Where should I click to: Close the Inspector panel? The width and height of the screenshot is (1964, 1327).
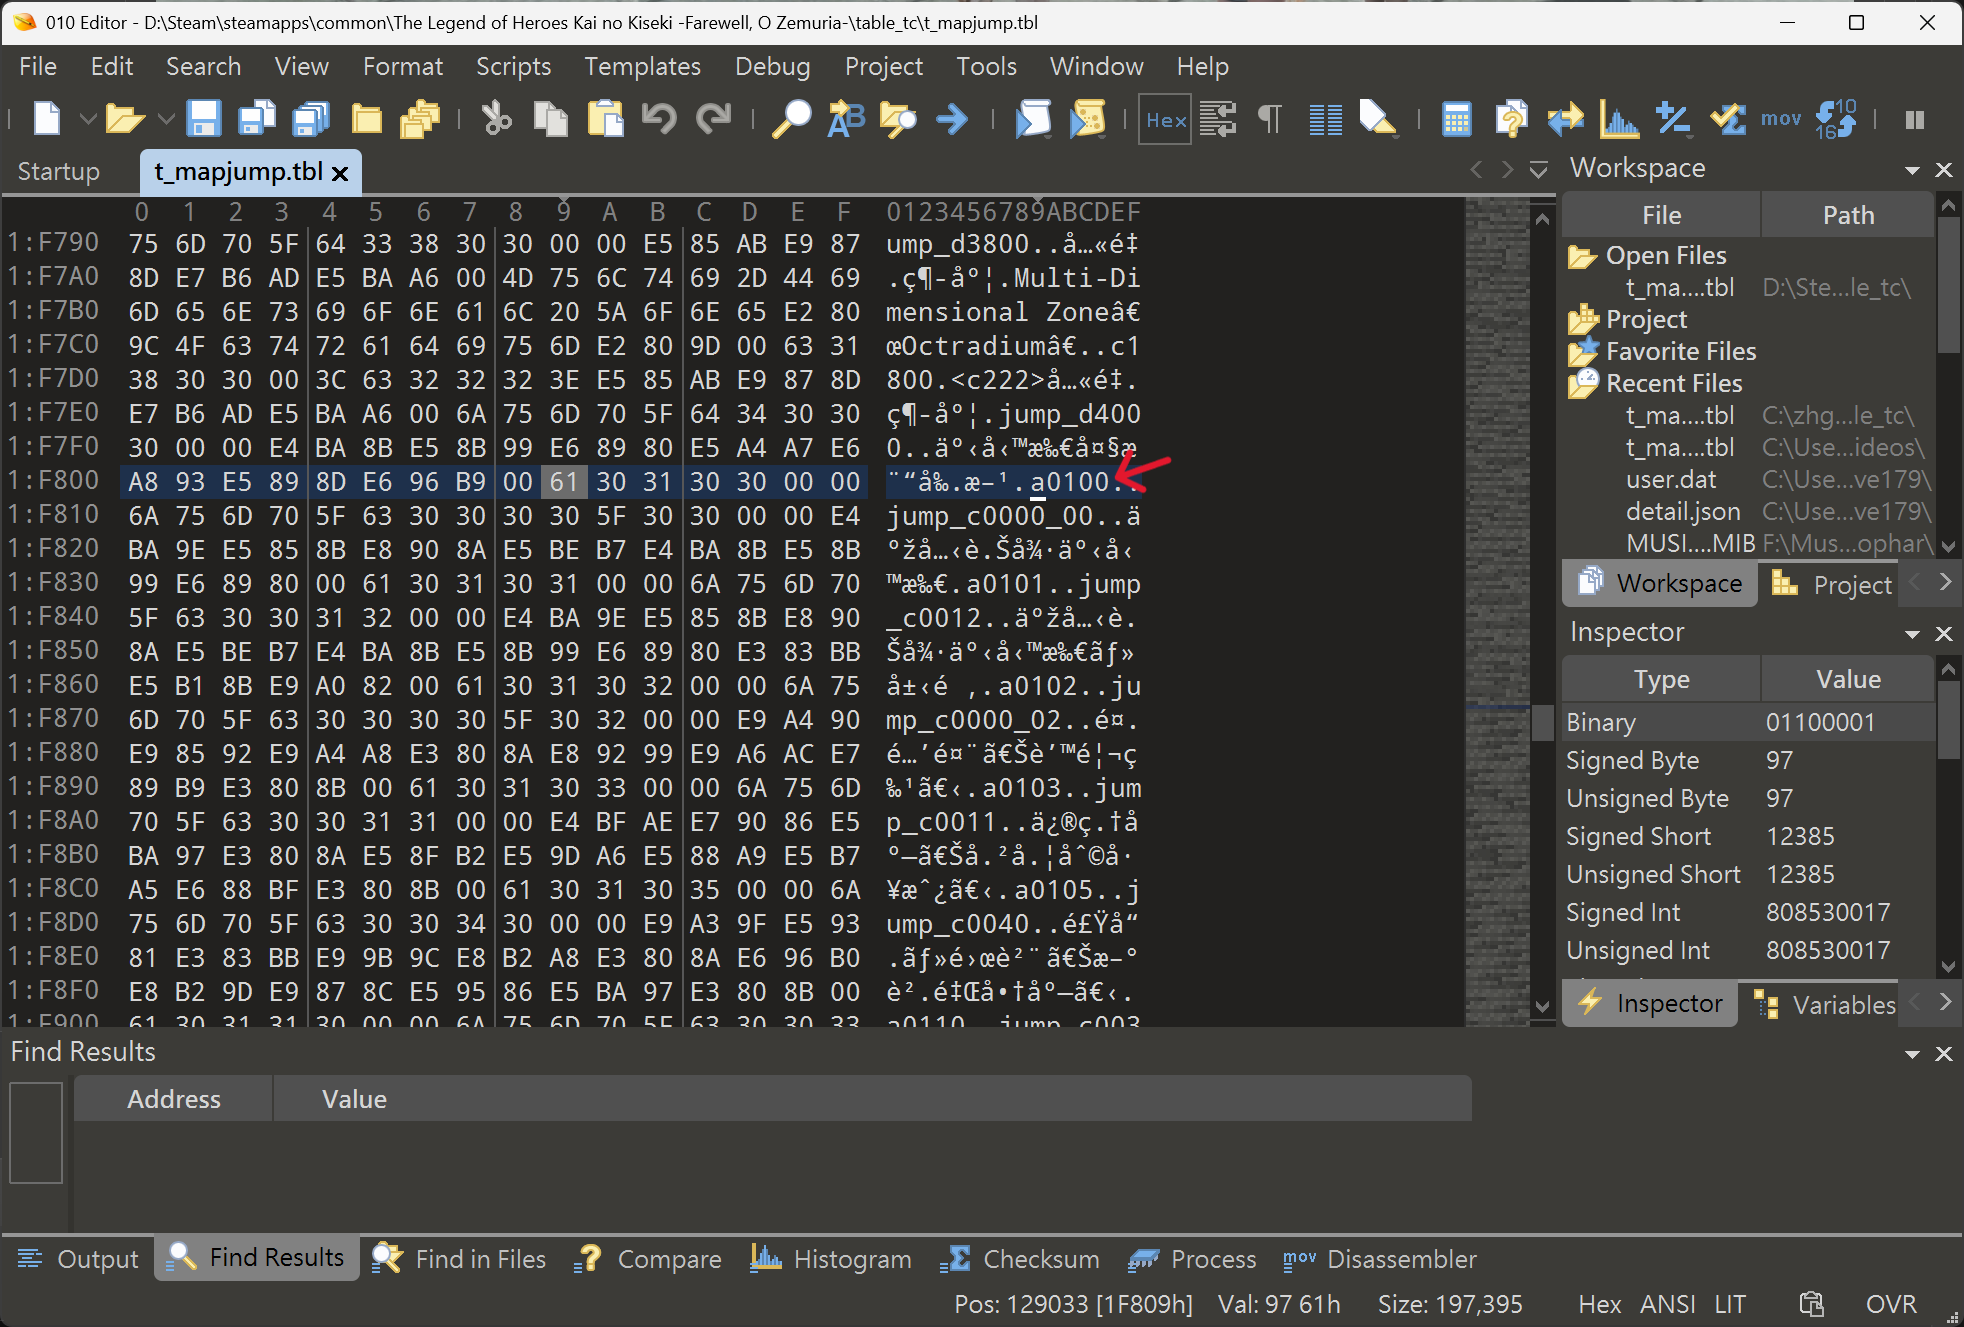(x=1944, y=634)
